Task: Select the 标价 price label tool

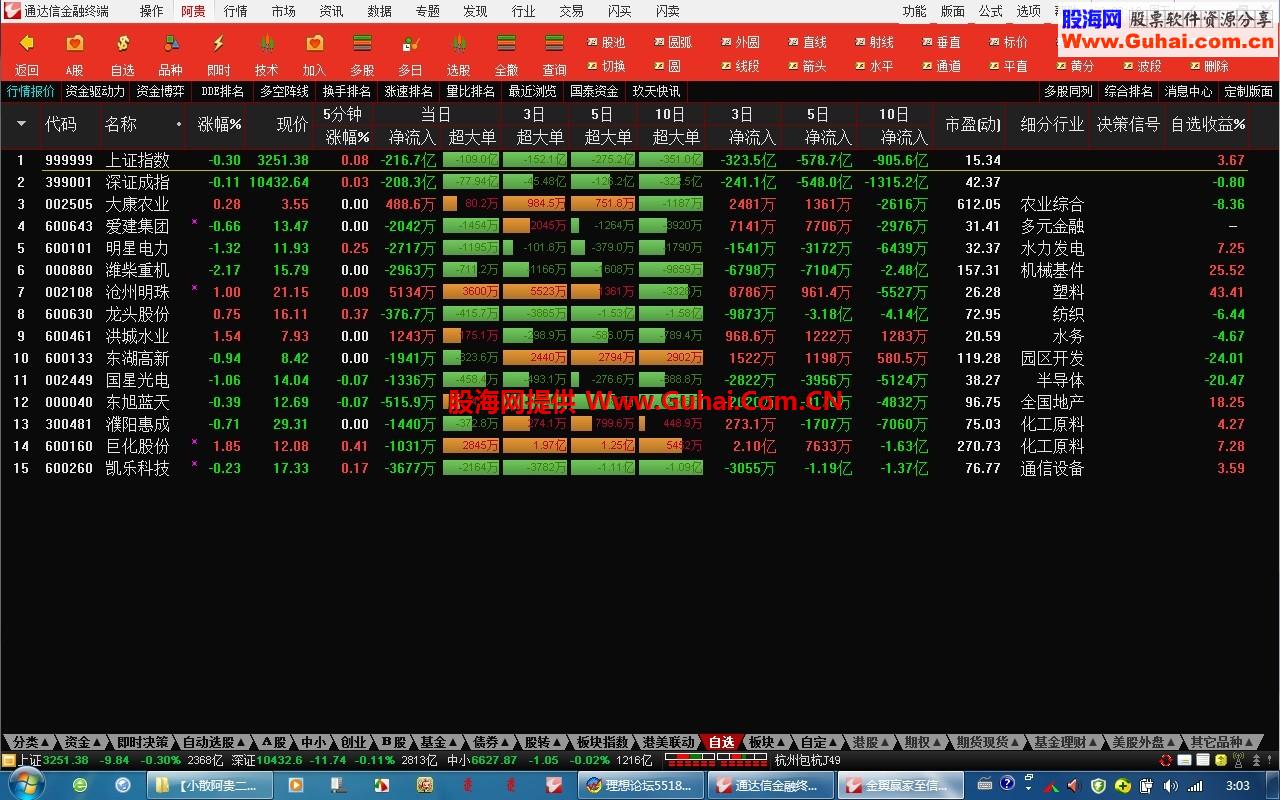Action: pos(1009,42)
